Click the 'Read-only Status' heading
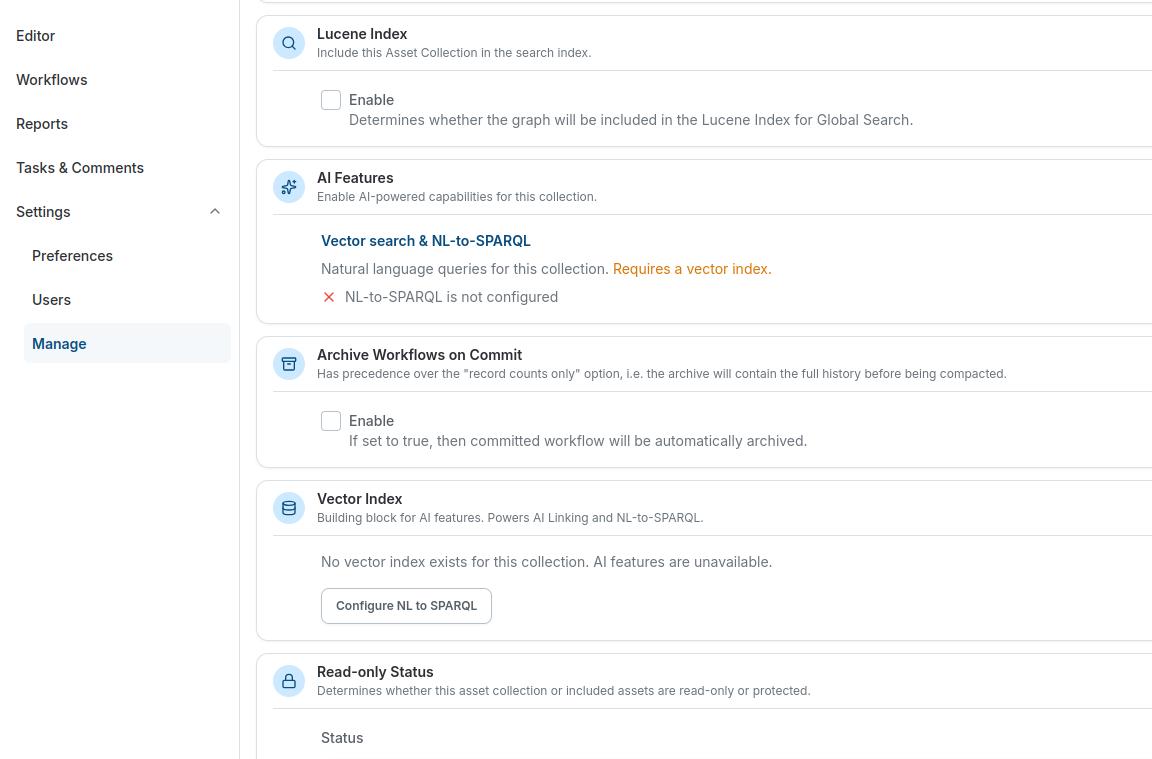This screenshot has width=1152, height=759. [x=375, y=672]
